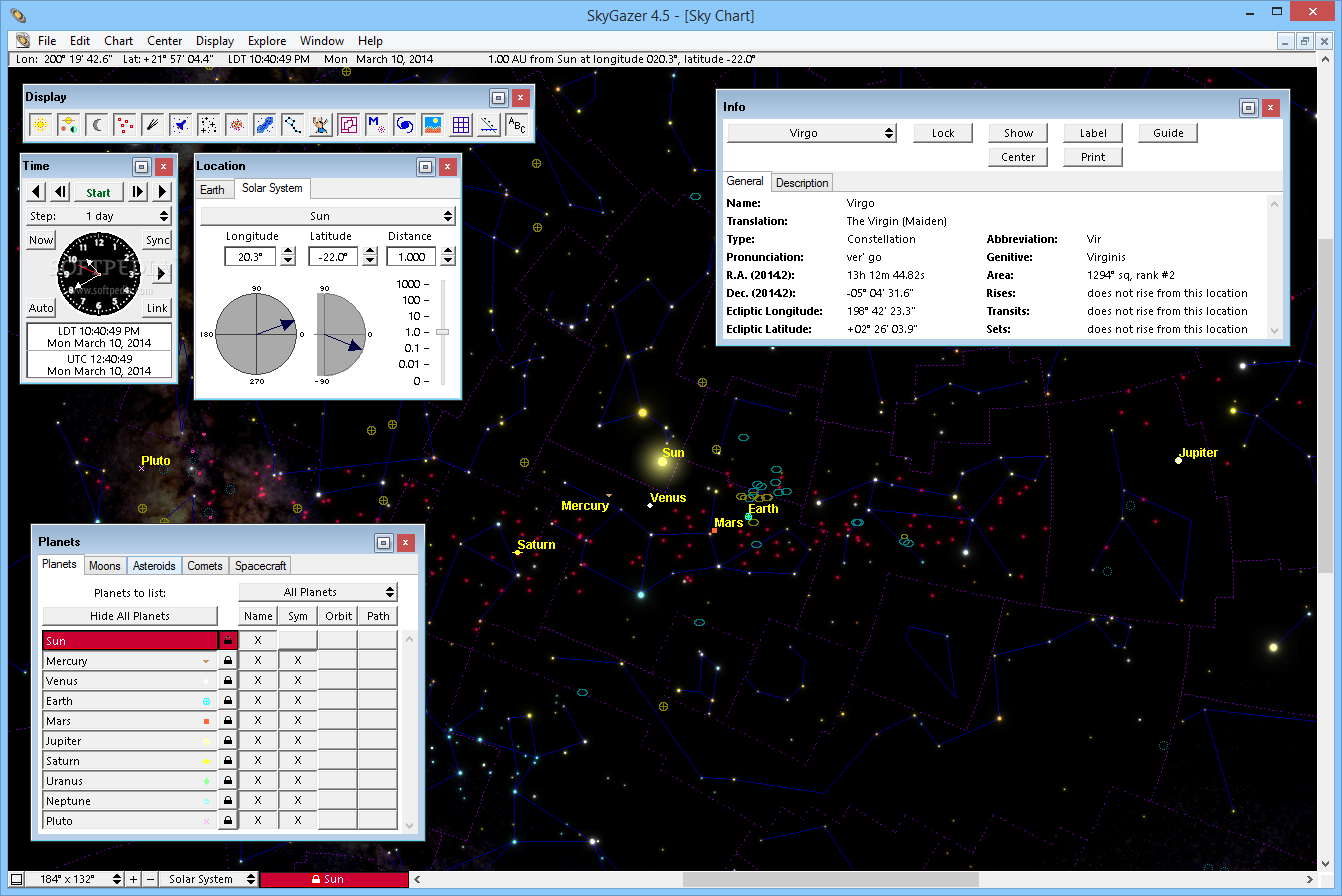The image size is (1342, 896).
Task: Enable Orbit checkbox for Uranus
Action: 338,781
